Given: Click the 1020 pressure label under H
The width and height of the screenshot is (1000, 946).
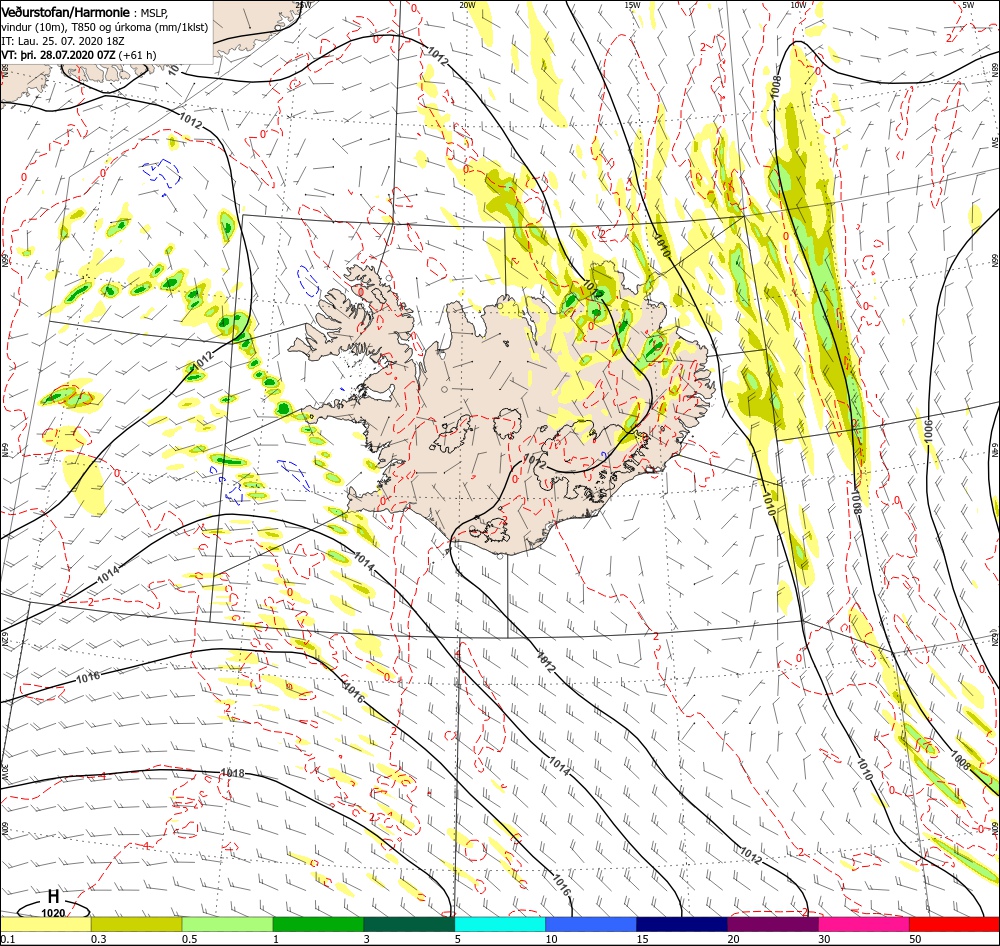Looking at the screenshot, I should (x=53, y=913).
